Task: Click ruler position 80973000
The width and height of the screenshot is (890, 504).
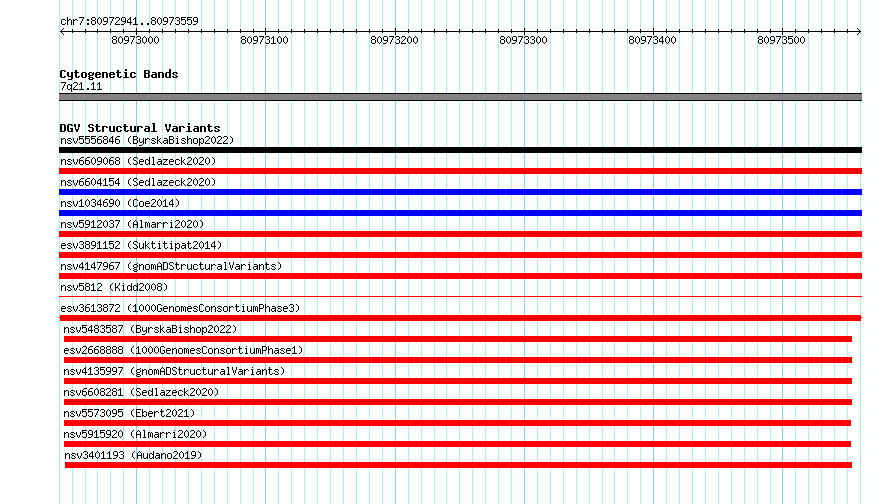Action: tap(136, 40)
